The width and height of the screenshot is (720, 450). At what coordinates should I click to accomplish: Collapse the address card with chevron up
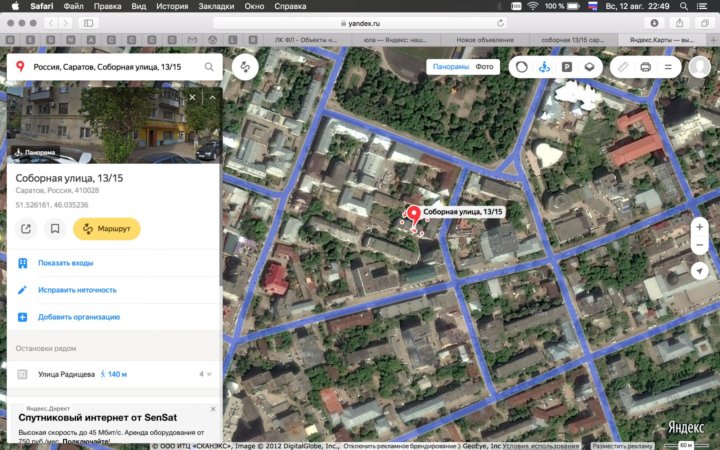212,97
